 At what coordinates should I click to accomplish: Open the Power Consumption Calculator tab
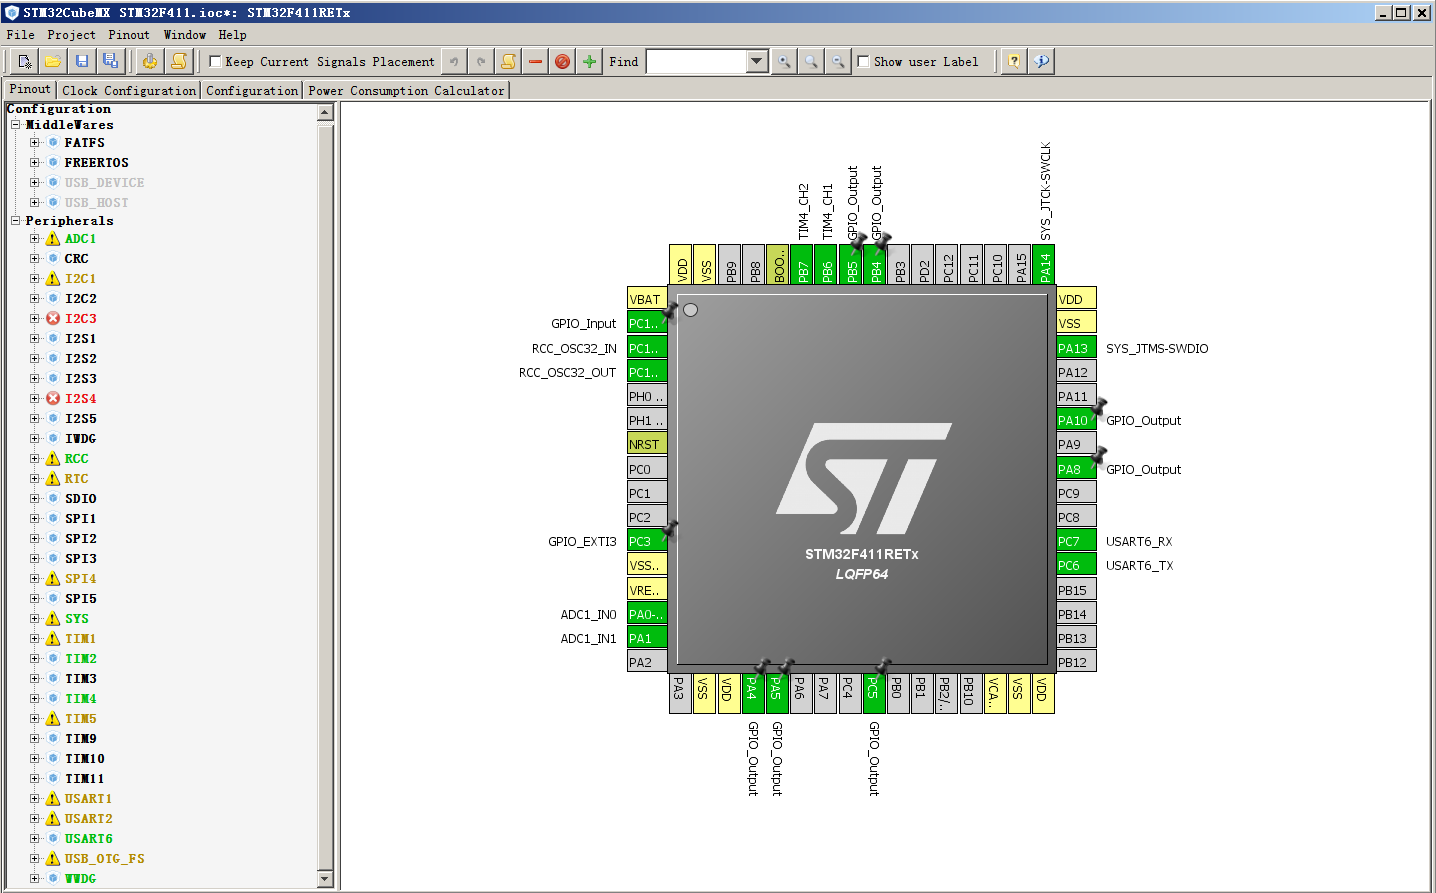[406, 90]
